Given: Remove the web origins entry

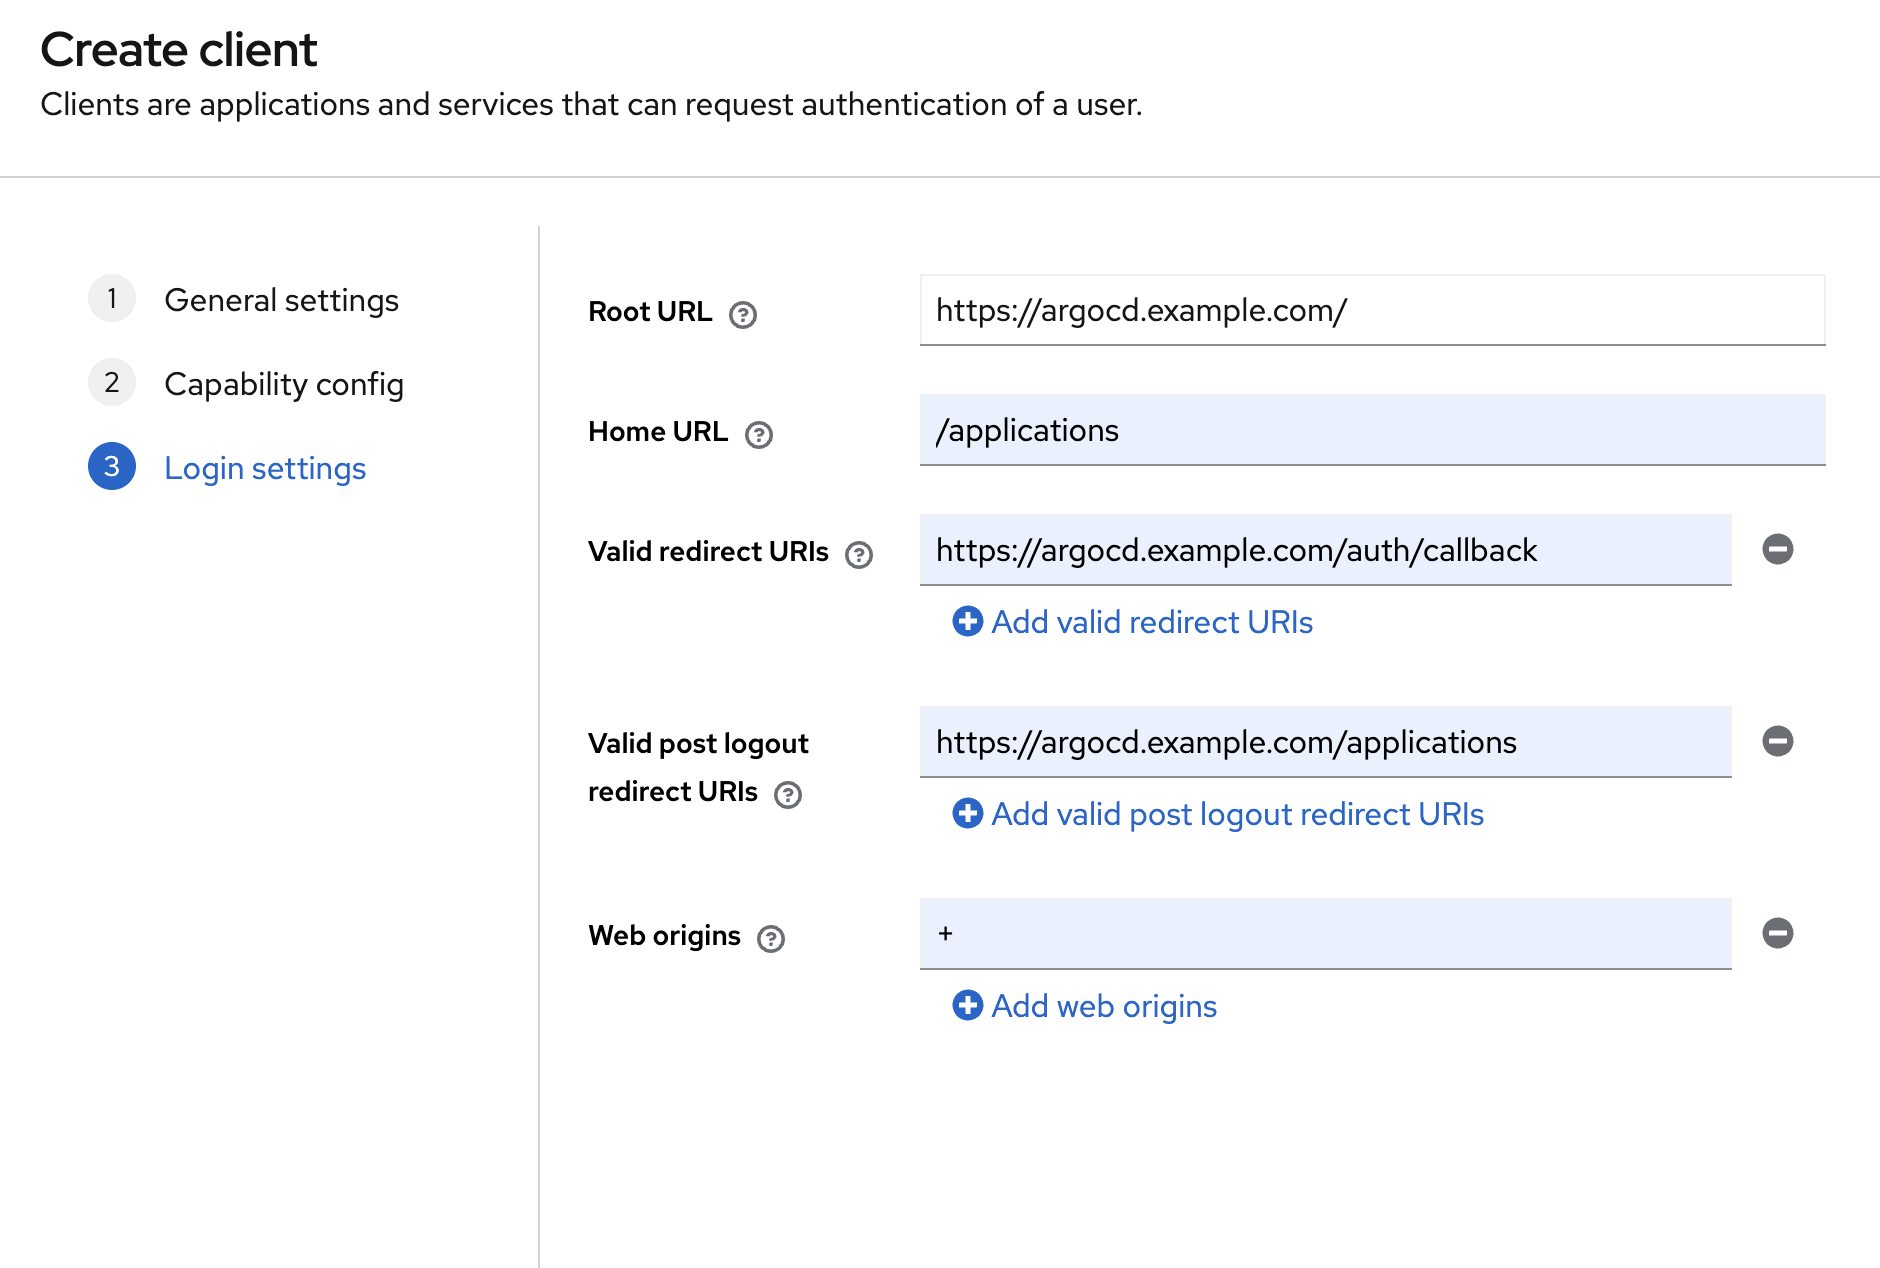Looking at the screenshot, I should [1777, 933].
